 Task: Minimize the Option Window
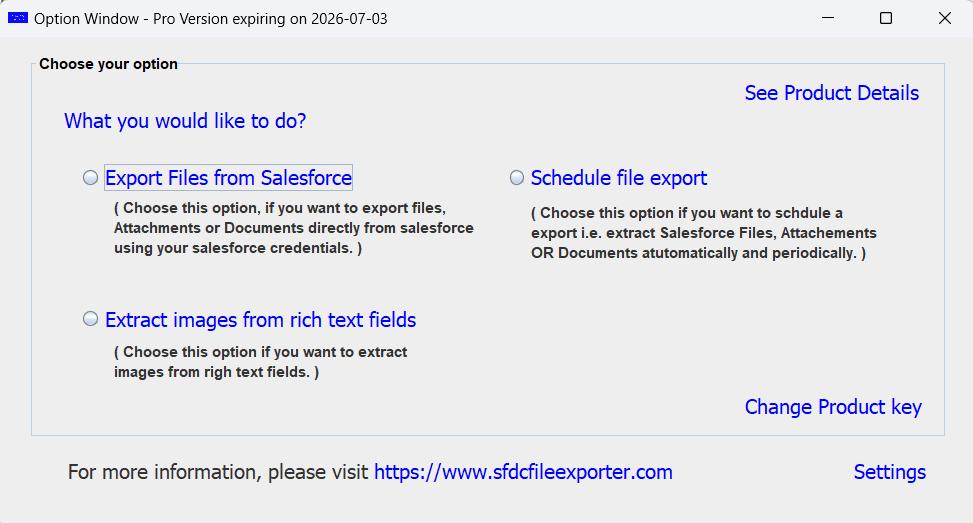click(827, 18)
